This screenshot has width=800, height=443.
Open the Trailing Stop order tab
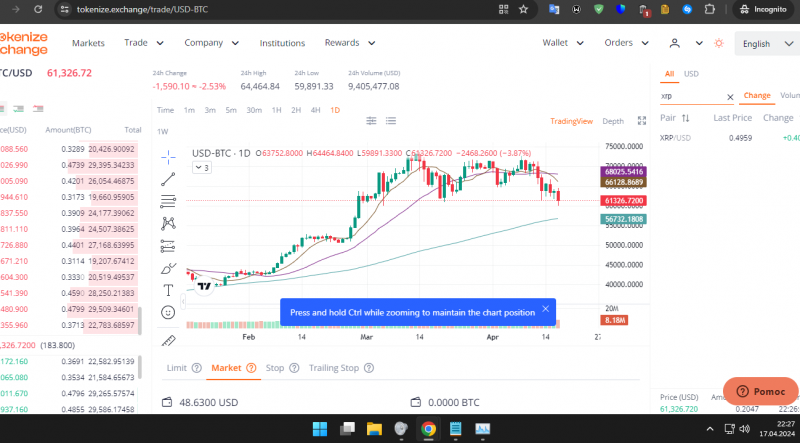point(334,368)
